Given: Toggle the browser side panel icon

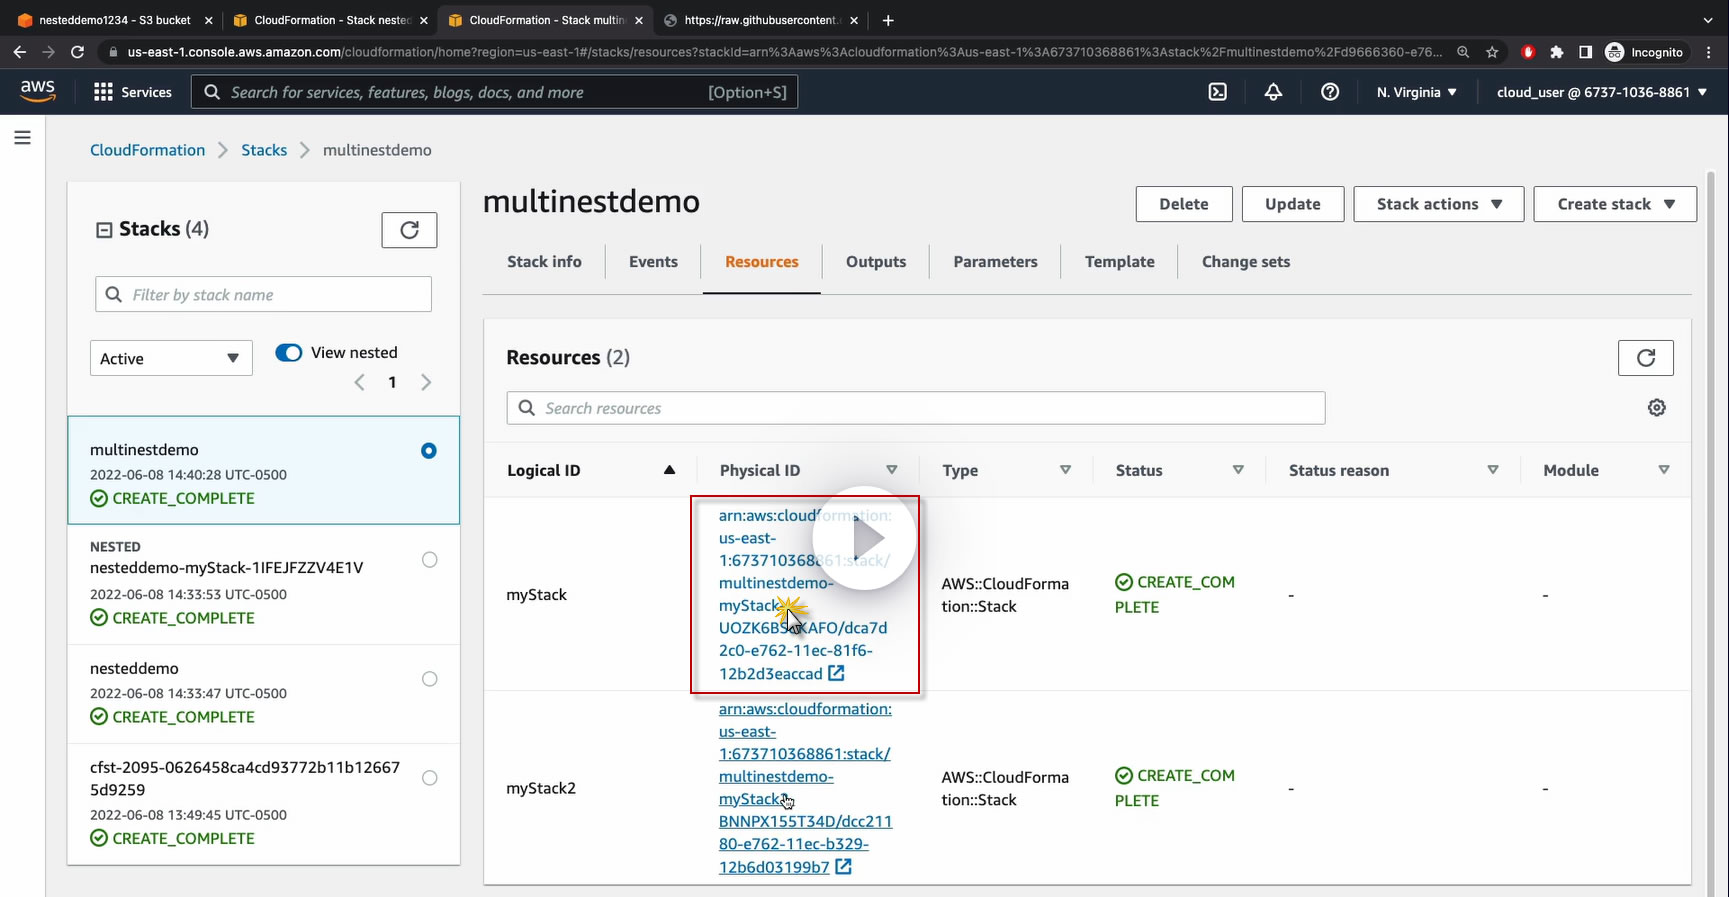Looking at the screenshot, I should [x=1585, y=52].
